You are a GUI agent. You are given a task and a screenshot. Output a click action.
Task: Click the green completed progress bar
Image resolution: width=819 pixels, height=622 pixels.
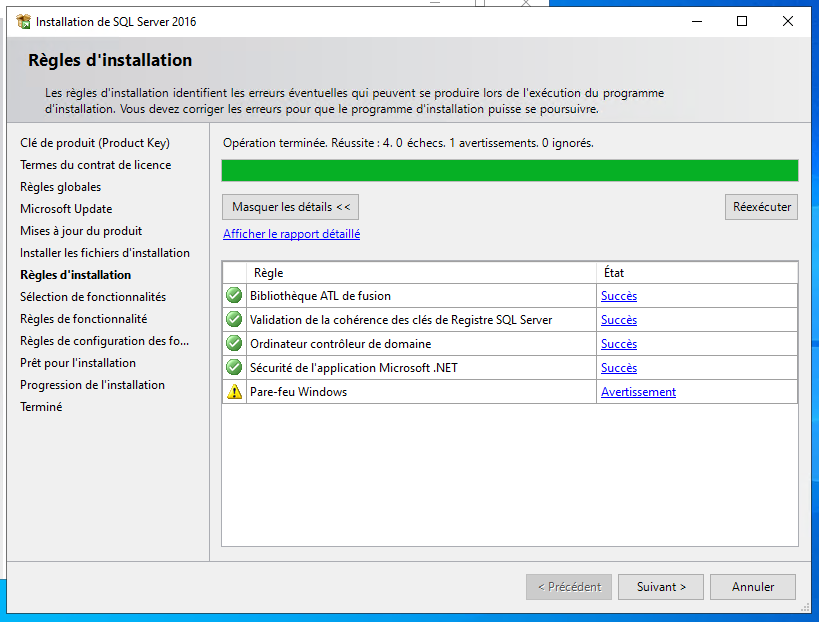(x=510, y=171)
